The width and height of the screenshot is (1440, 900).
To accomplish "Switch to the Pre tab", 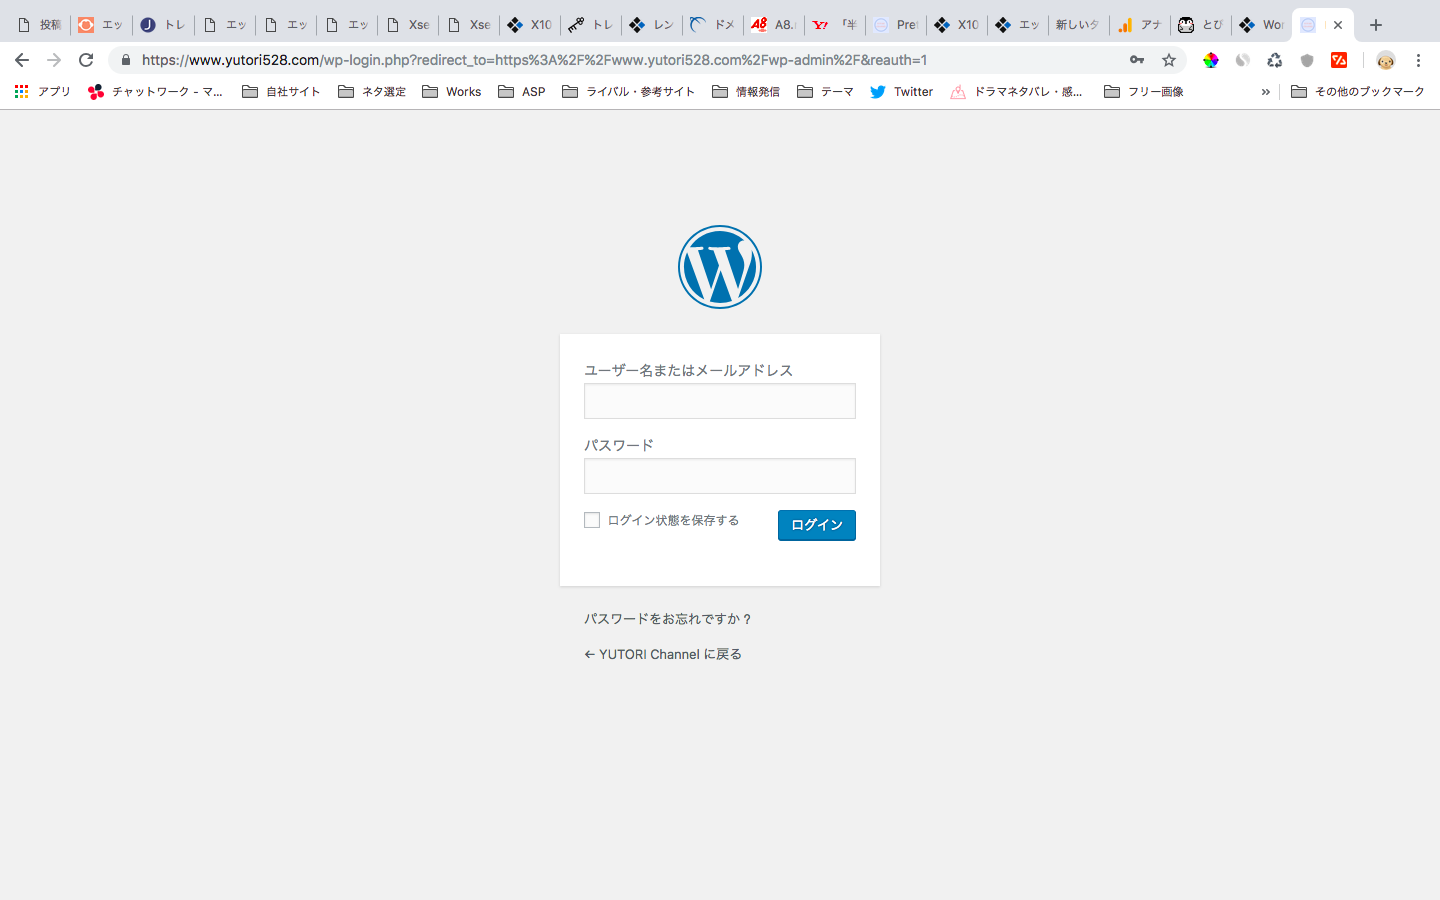I will coord(895,25).
